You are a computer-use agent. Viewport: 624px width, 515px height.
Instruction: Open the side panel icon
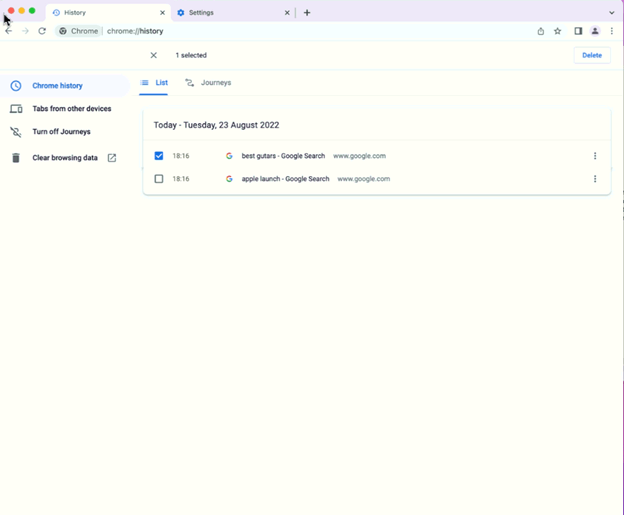click(x=578, y=31)
